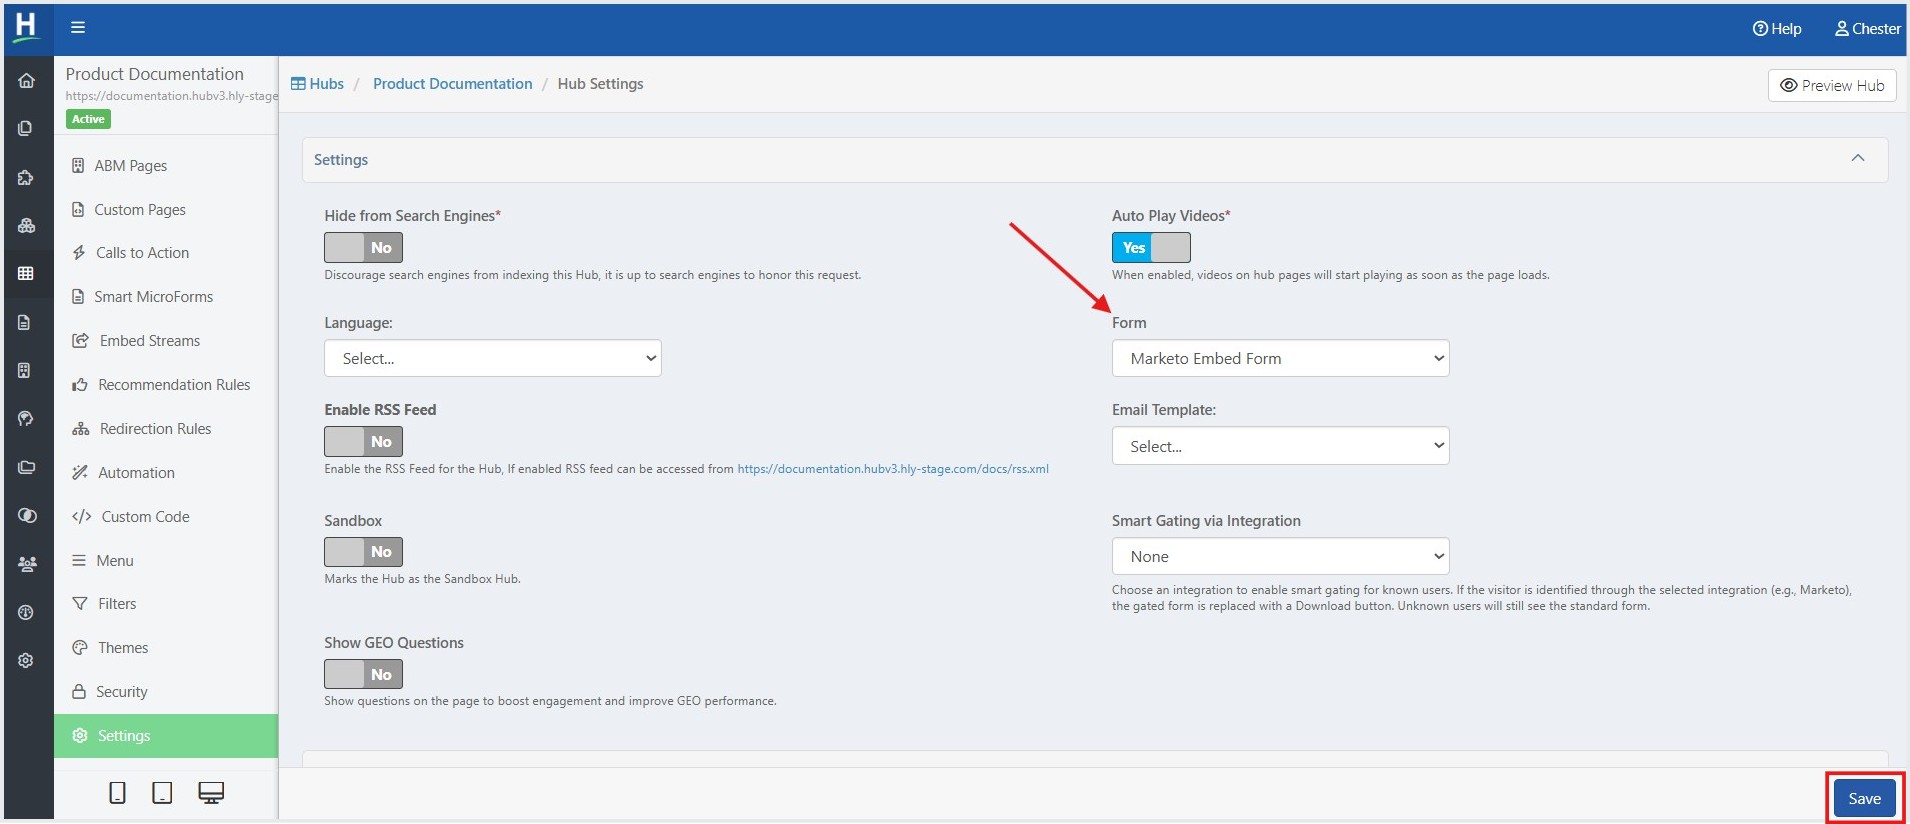Go to Hubs breadcrumb link
This screenshot has width=1910, height=824.
tap(317, 84)
